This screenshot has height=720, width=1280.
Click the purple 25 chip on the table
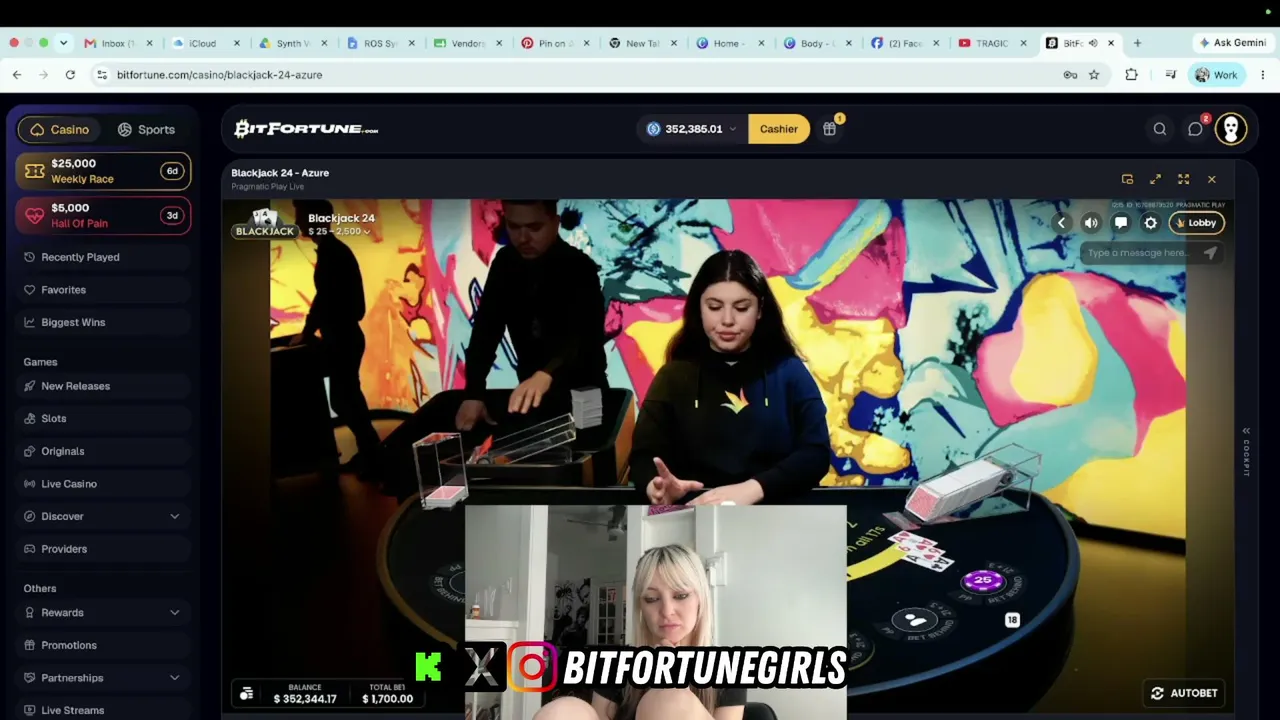coord(982,581)
